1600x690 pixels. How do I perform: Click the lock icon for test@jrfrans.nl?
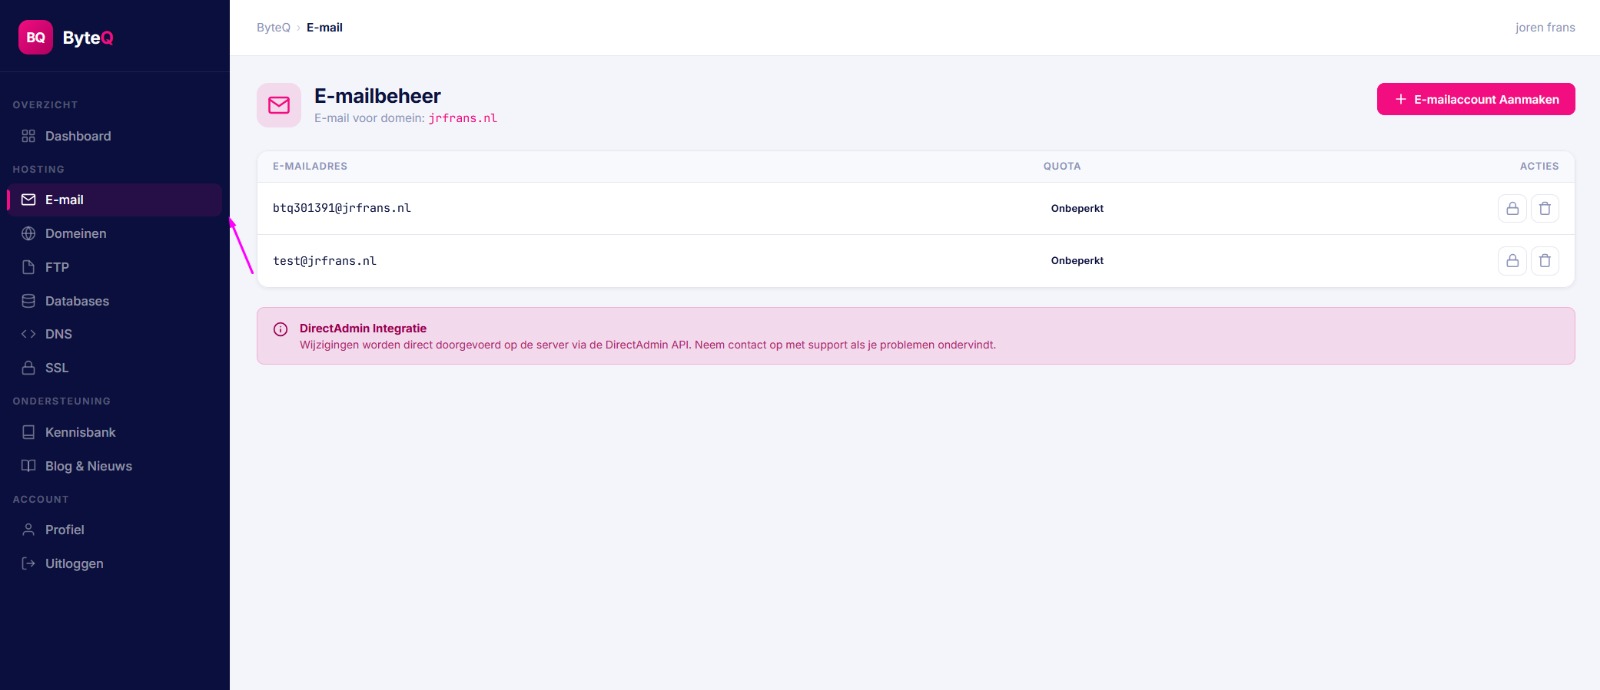(x=1512, y=261)
